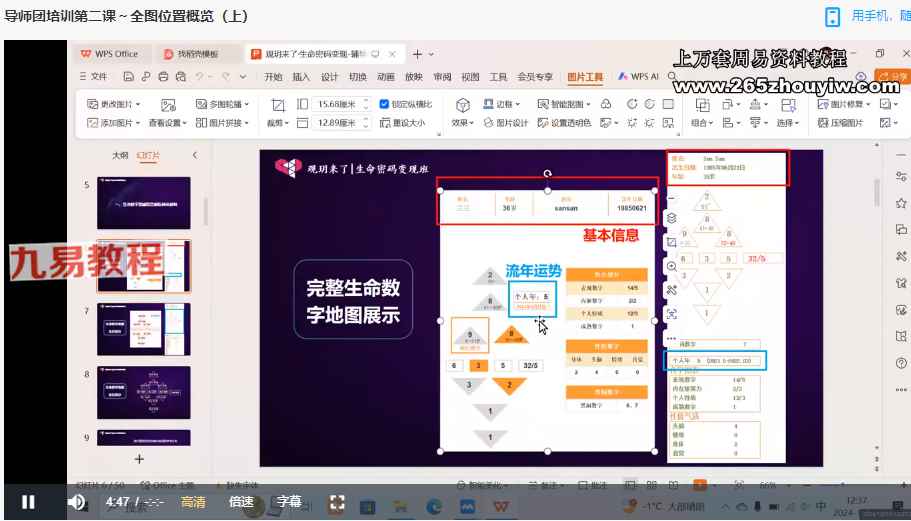
Task: Click the zoom-in magnifier in floating toolbar
Action: (x=672, y=267)
